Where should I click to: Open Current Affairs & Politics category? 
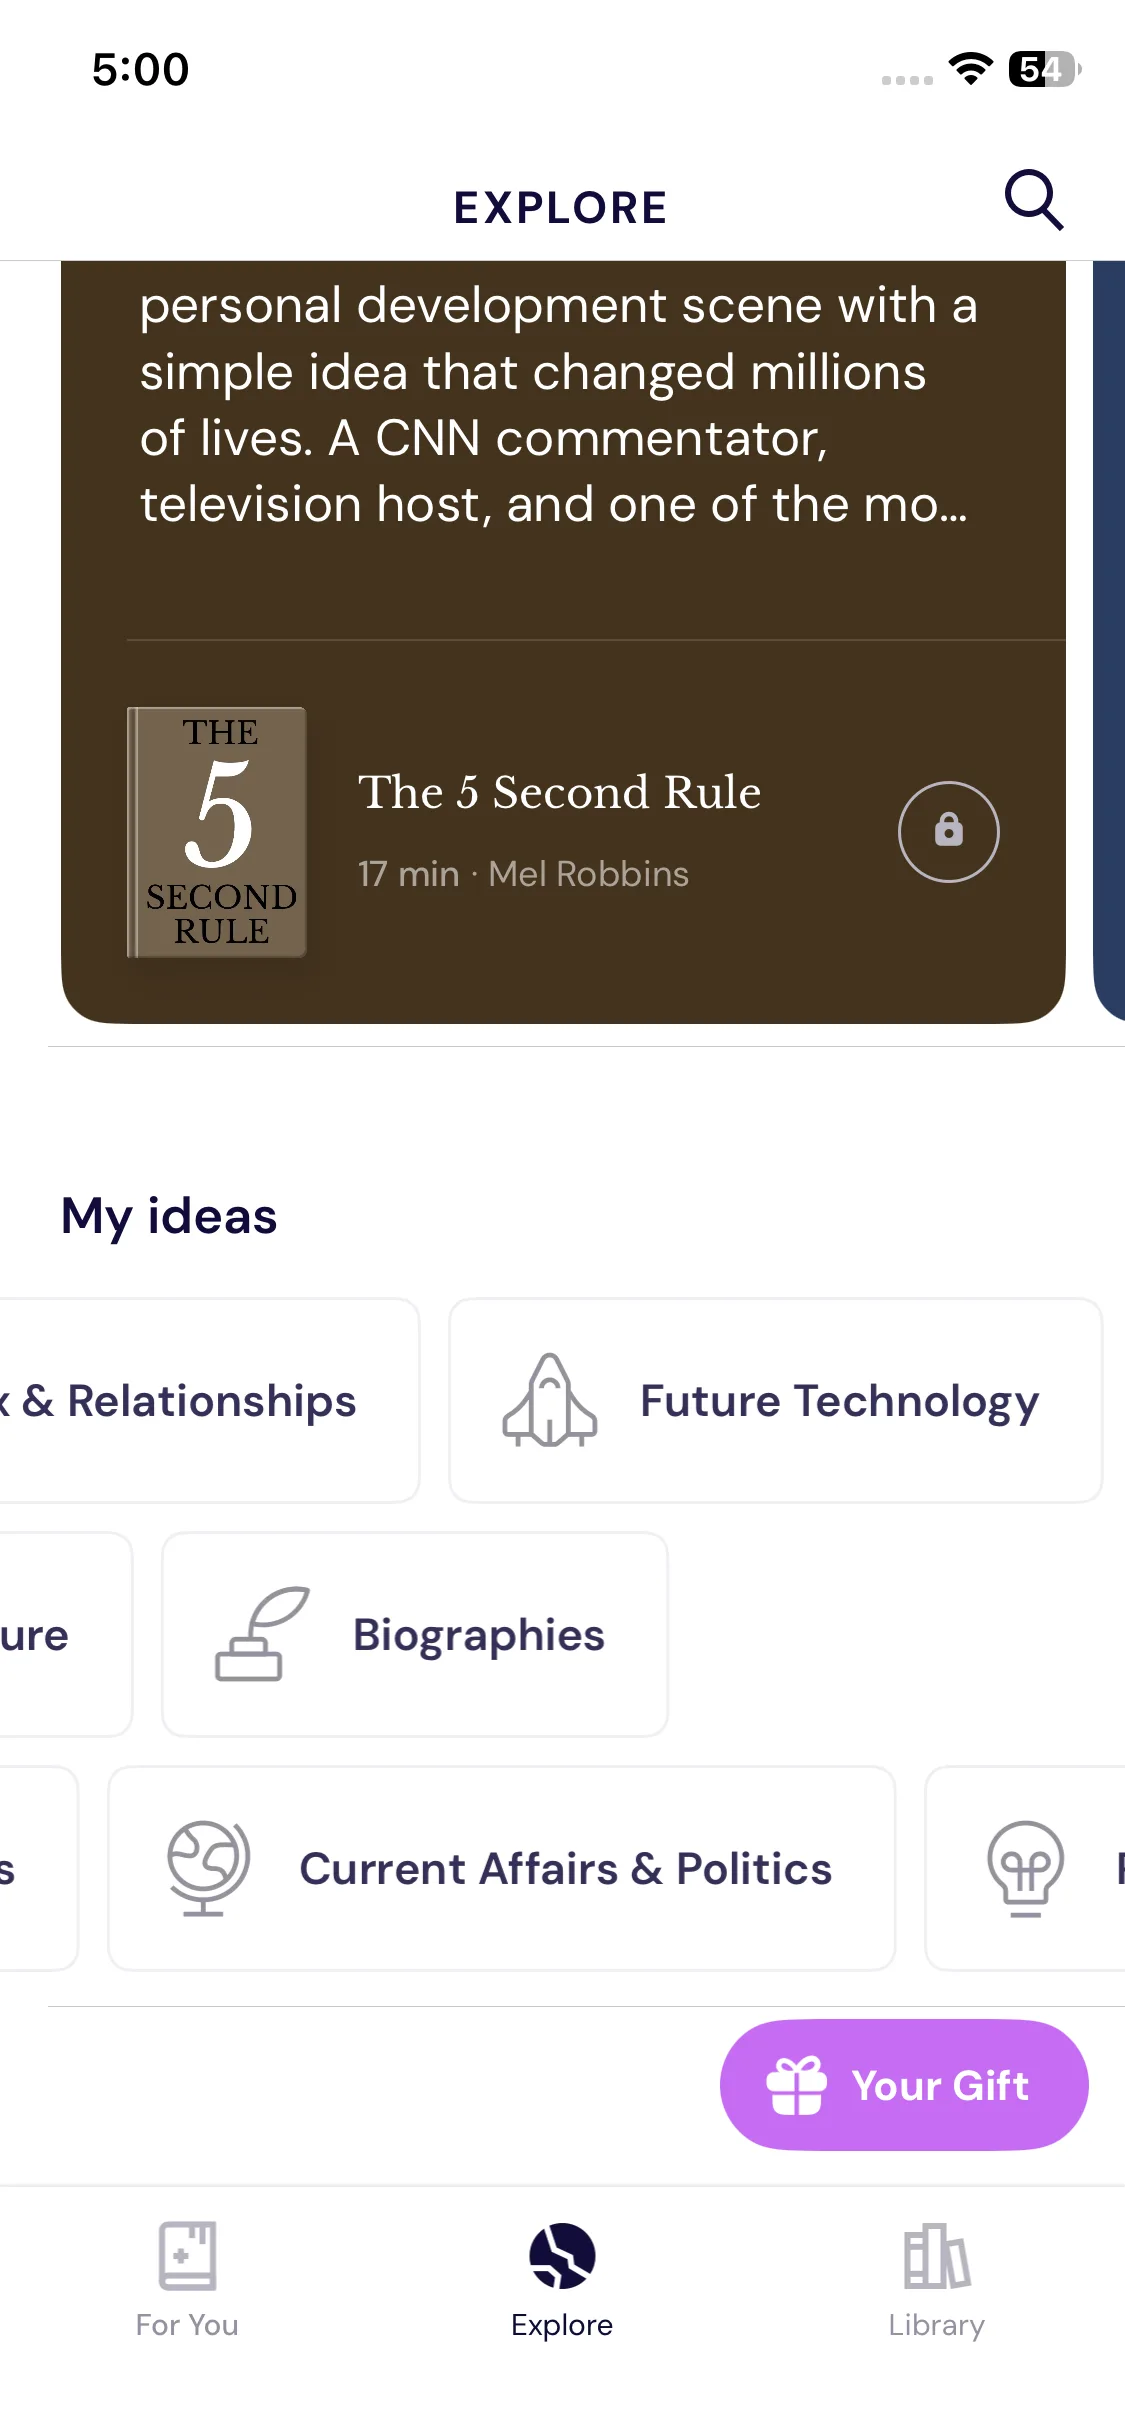(x=565, y=1868)
